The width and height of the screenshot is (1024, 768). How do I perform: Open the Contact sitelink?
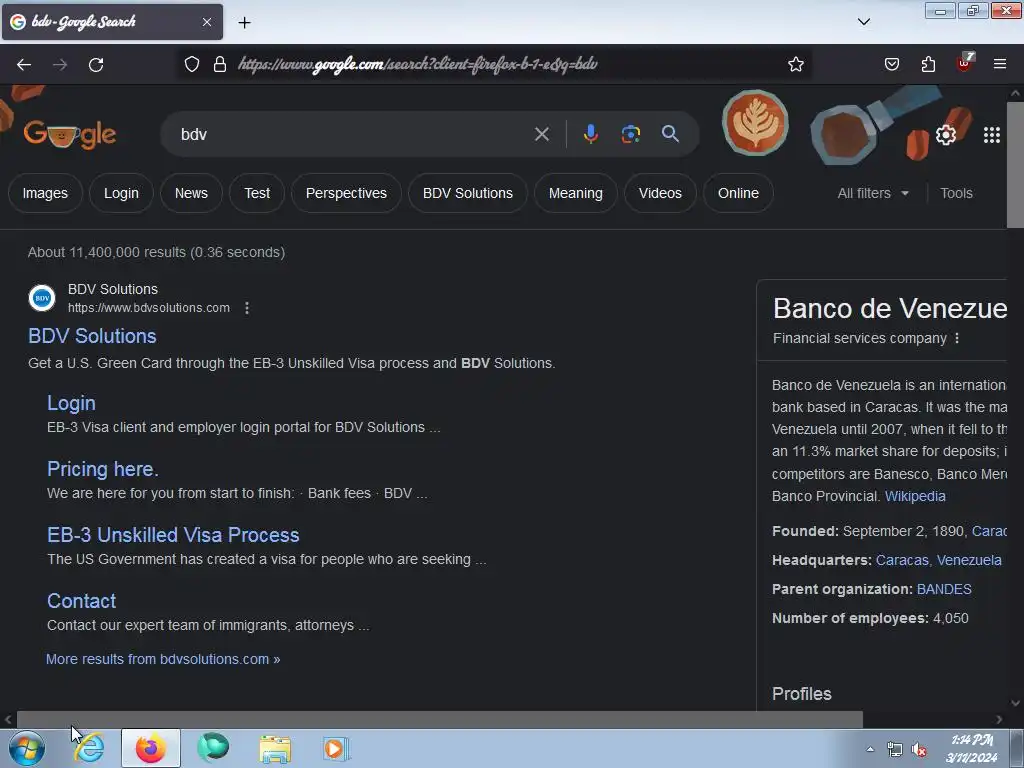click(82, 601)
